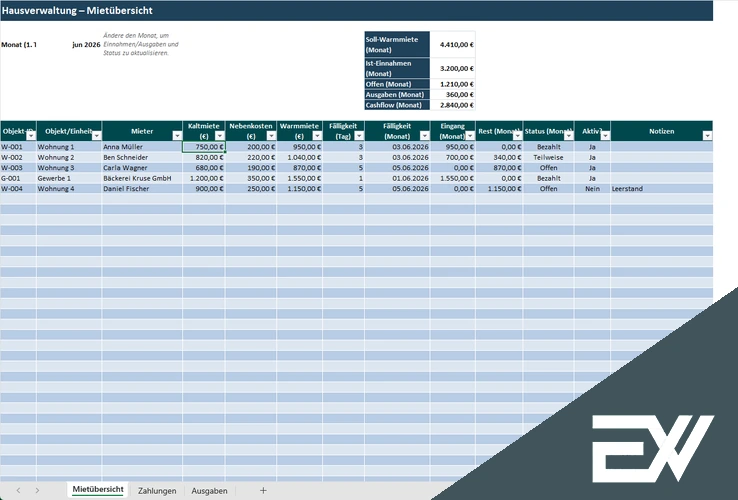
Task: Switch to the Mietübersicht sheet tab
Action: point(98,490)
